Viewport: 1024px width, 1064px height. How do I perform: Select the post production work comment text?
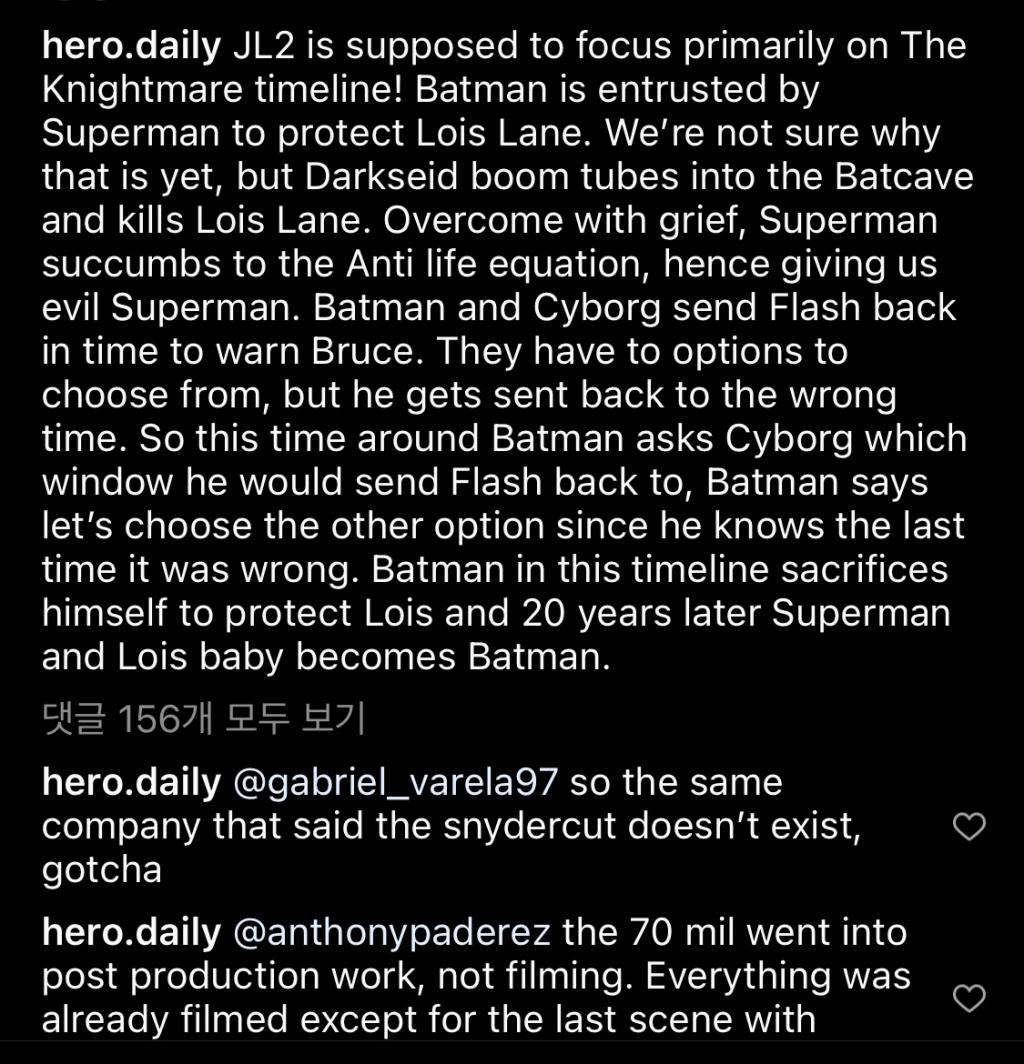click(x=476, y=976)
